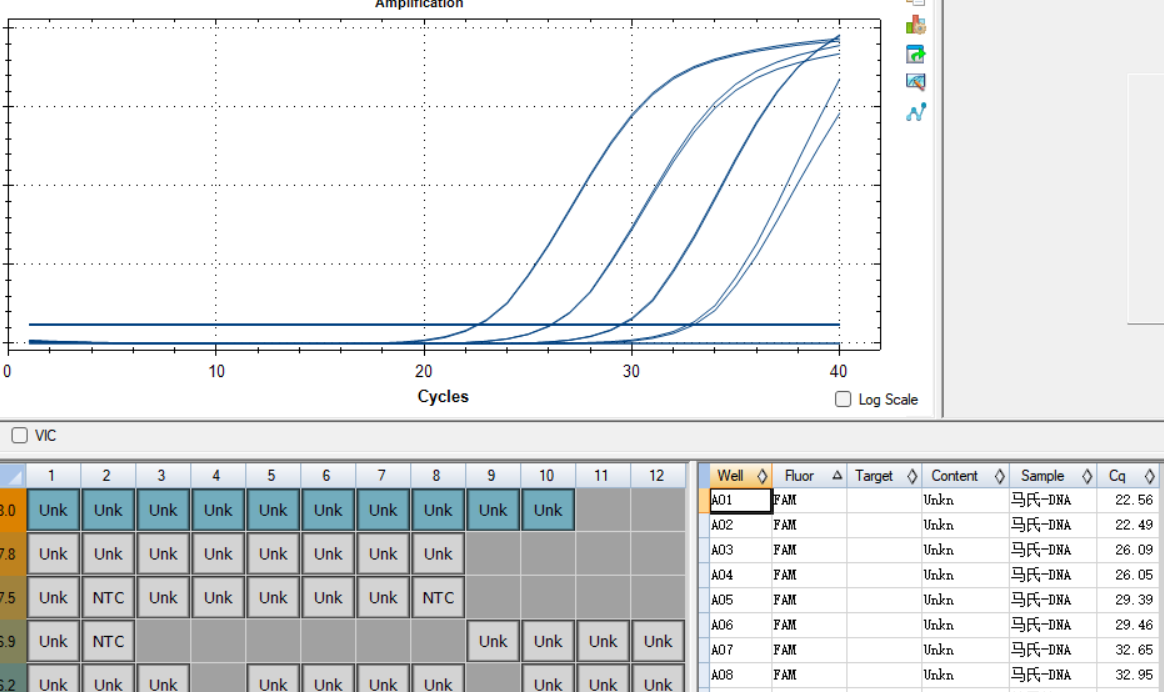This screenshot has height=692, width=1164.
Task: Select plate column 1 header
Action: pyautogui.click(x=53, y=475)
